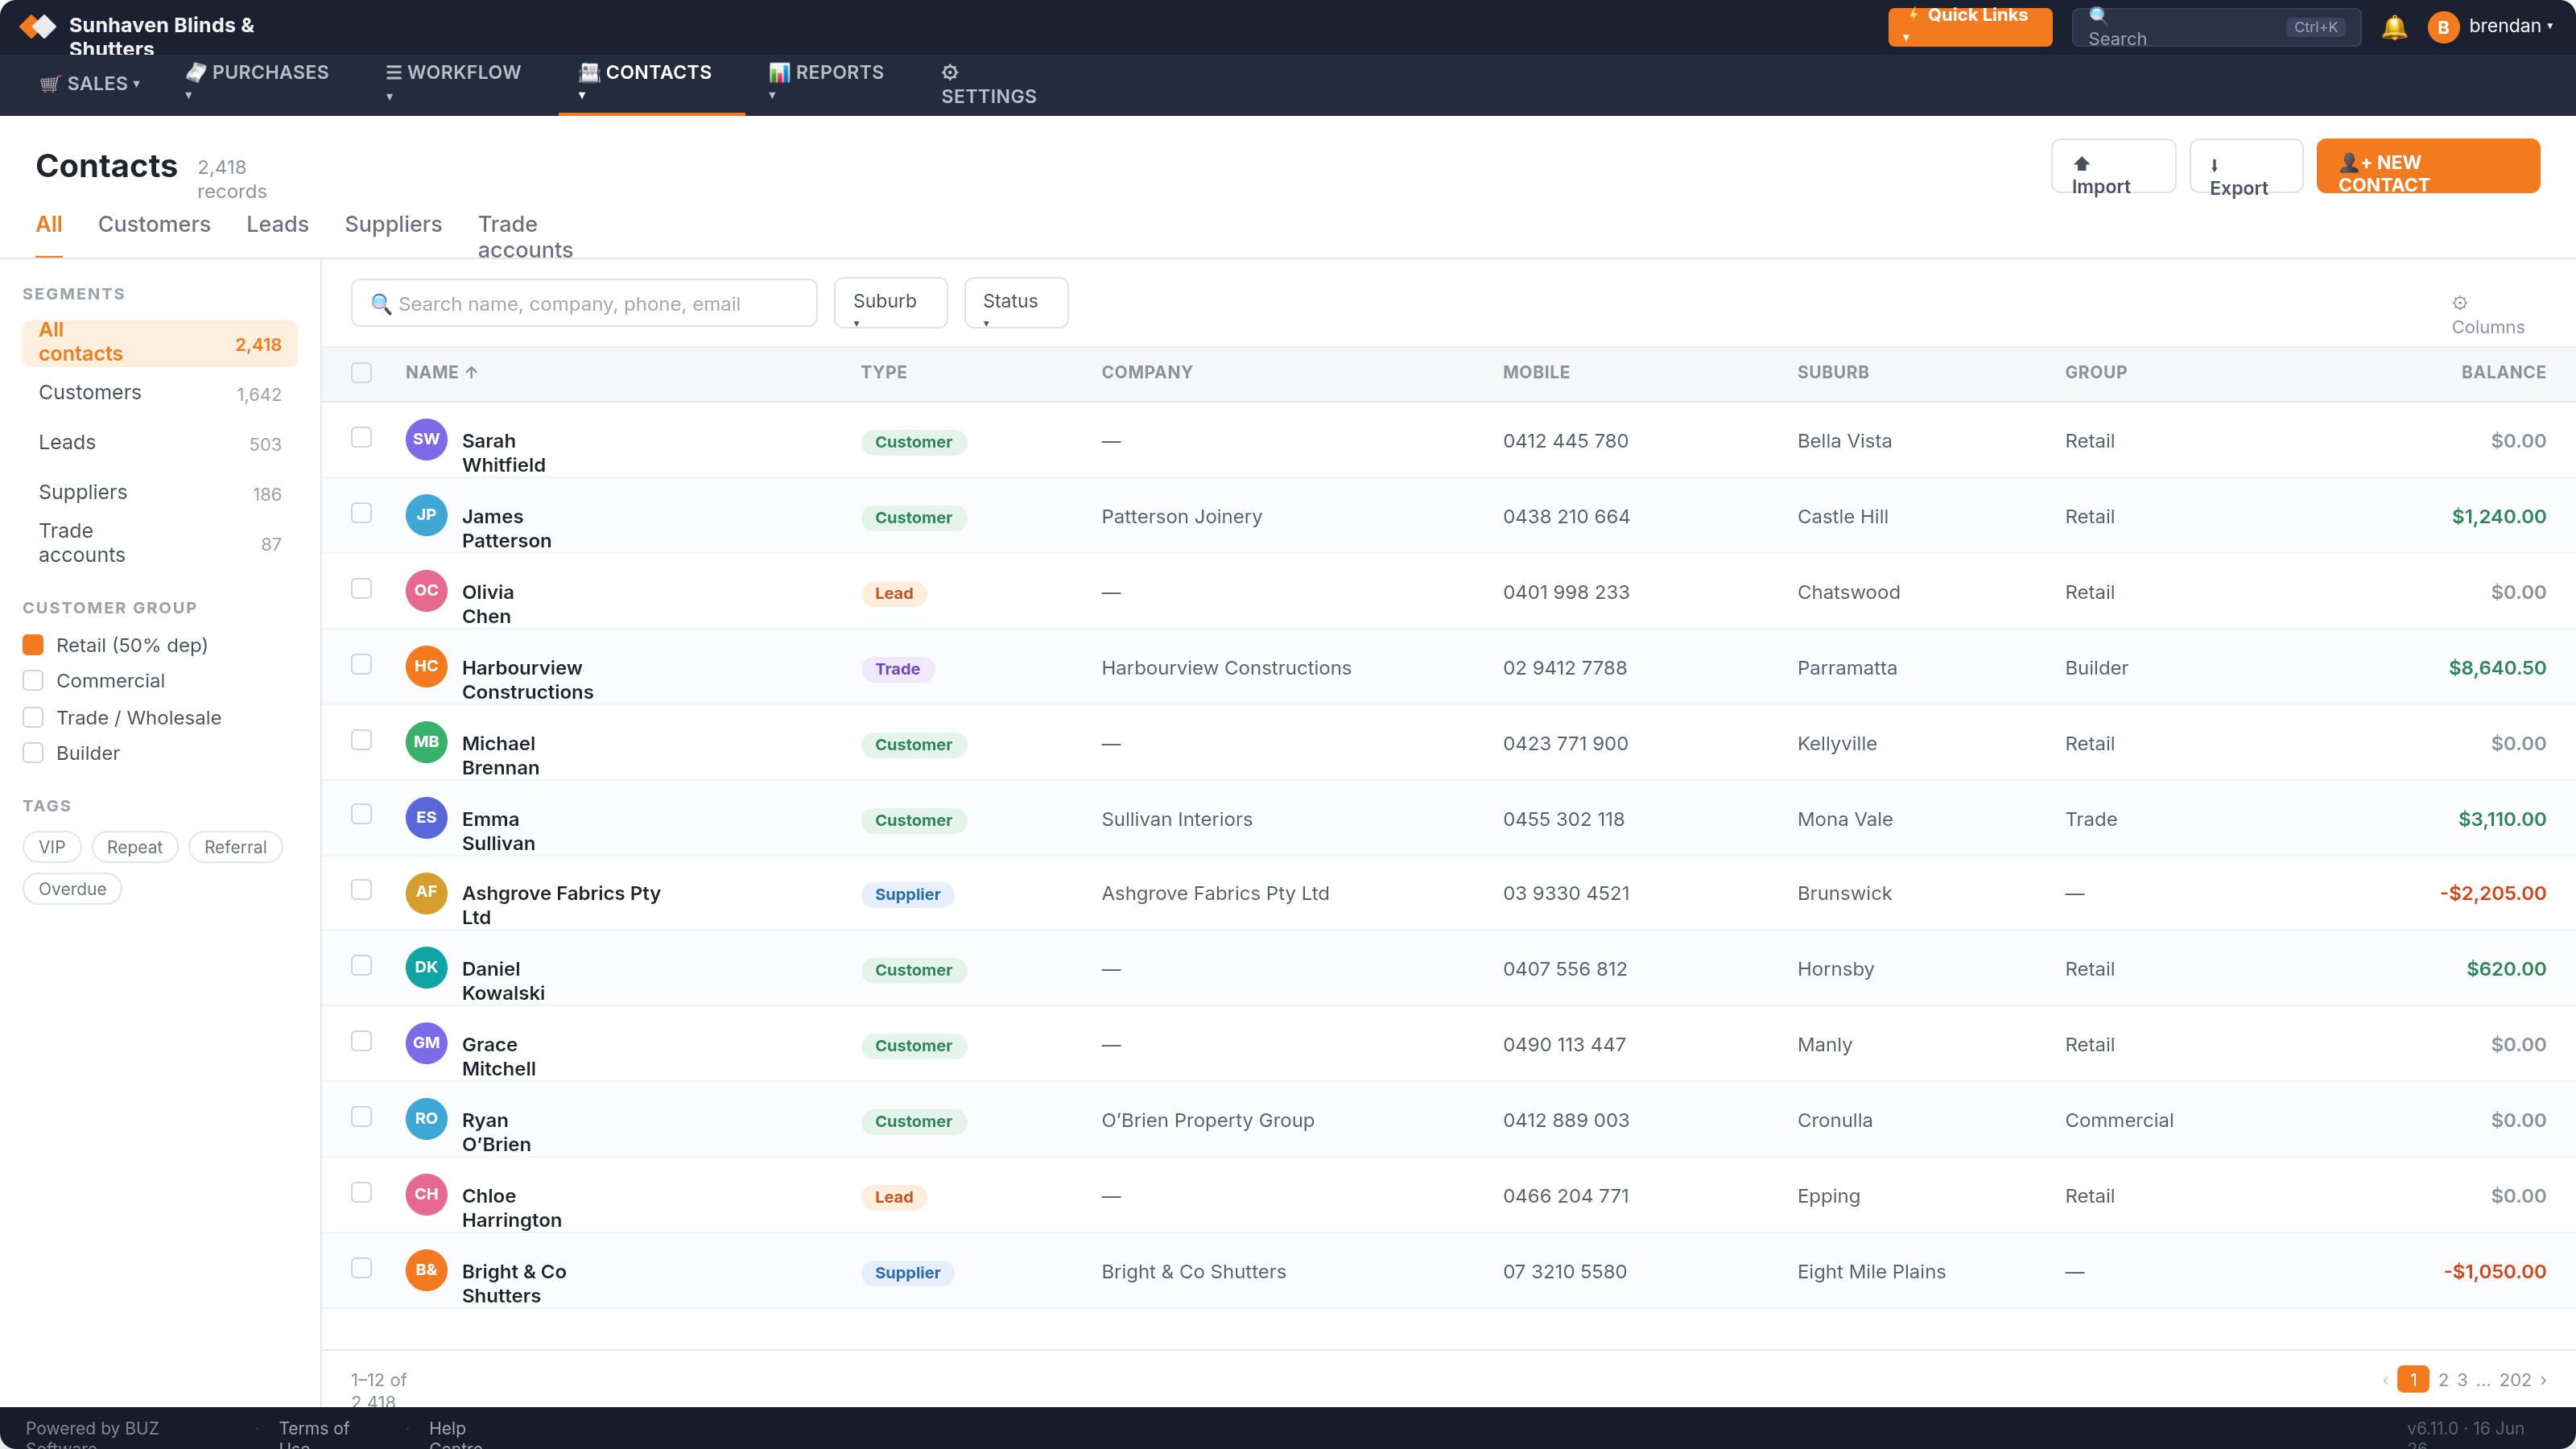Screen dimensions: 2576x1449
Task: Click the header search magnifier icon
Action: coord(2098,15)
